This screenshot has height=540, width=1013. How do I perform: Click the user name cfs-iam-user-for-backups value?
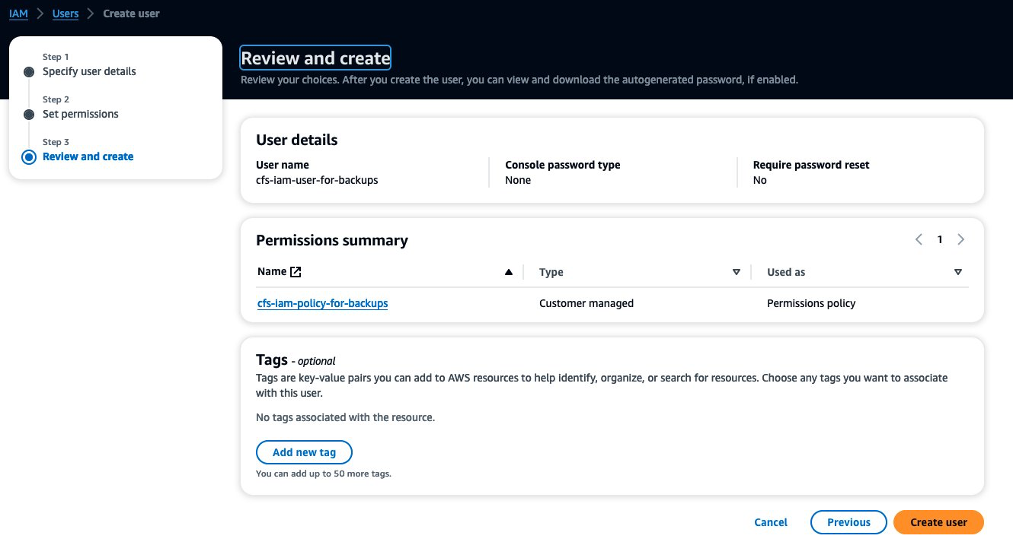pos(317,180)
